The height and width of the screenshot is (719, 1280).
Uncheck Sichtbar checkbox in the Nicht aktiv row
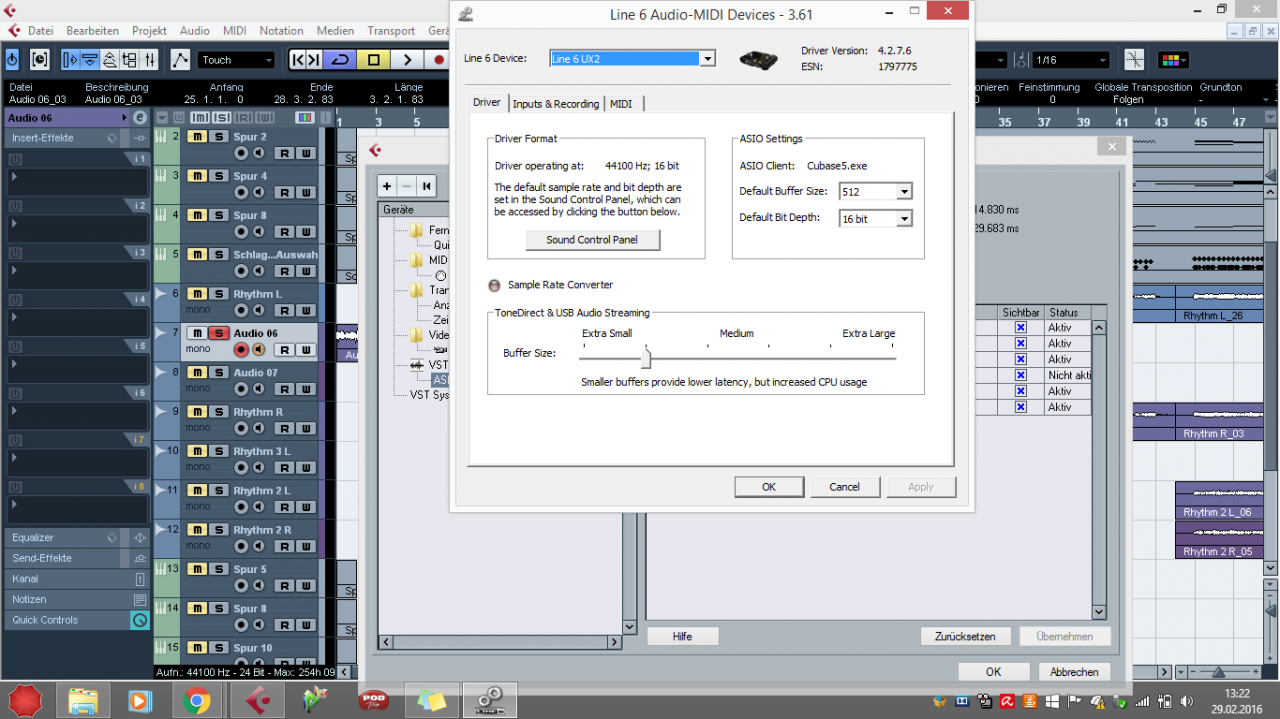click(x=1021, y=375)
